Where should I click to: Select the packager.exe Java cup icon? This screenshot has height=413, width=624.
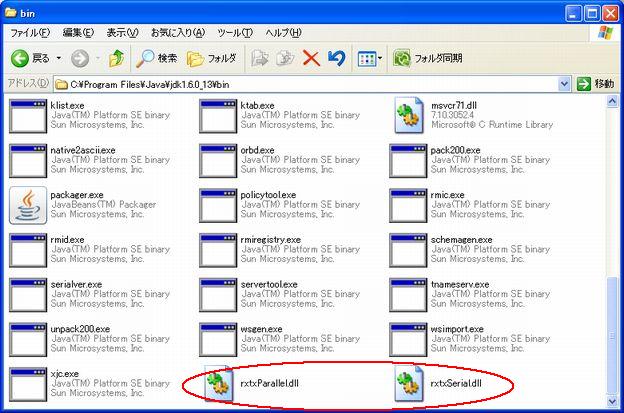28,205
